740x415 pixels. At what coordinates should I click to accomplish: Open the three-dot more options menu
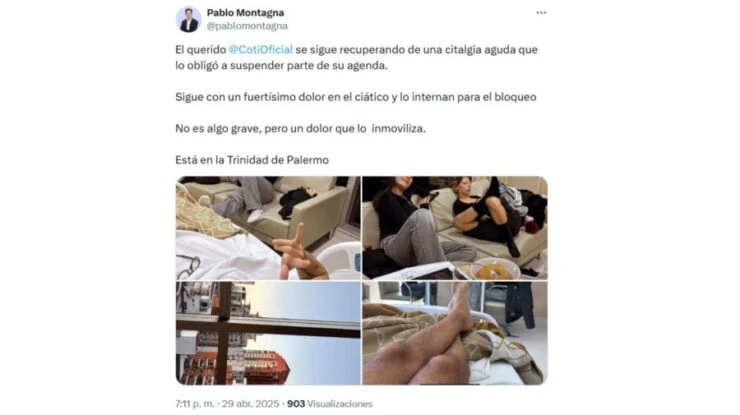tap(541, 13)
